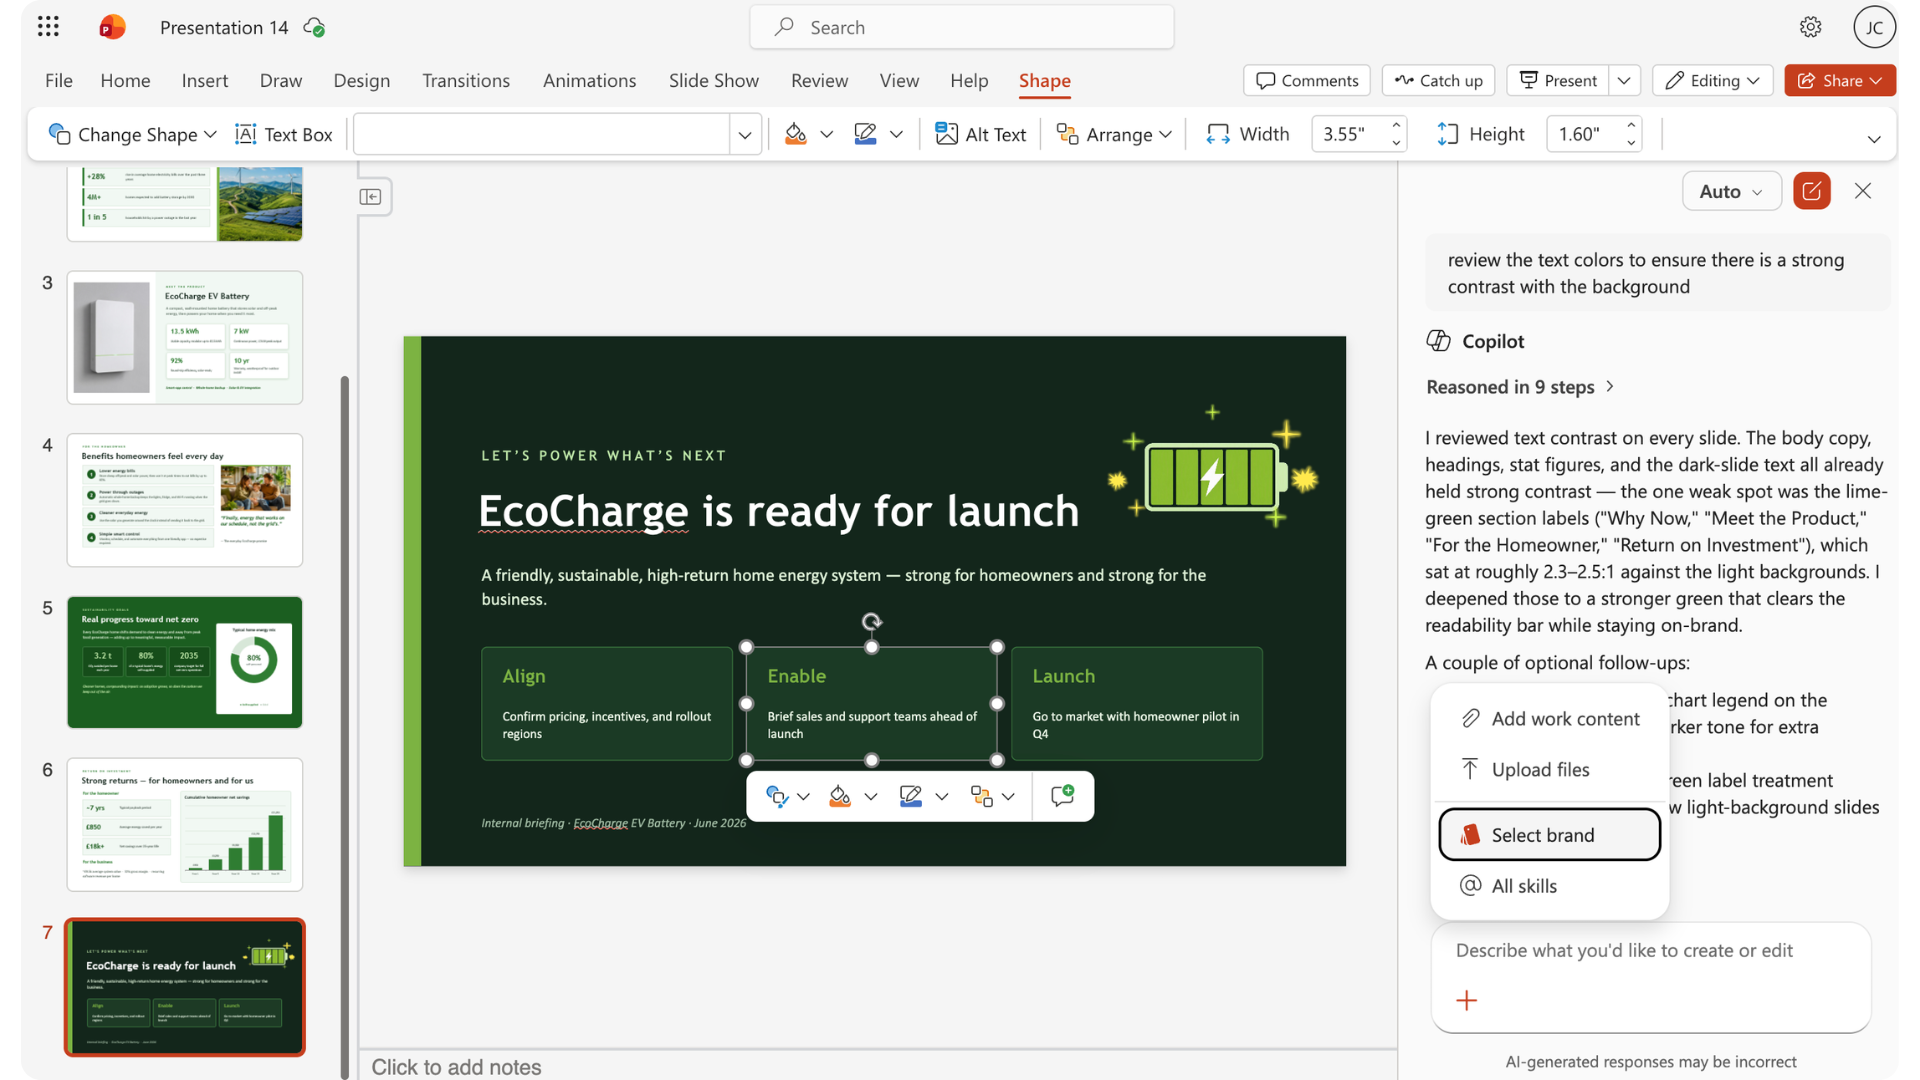Expand fill options in the floating toolbar
The width and height of the screenshot is (1920, 1080).
pyautogui.click(x=871, y=796)
